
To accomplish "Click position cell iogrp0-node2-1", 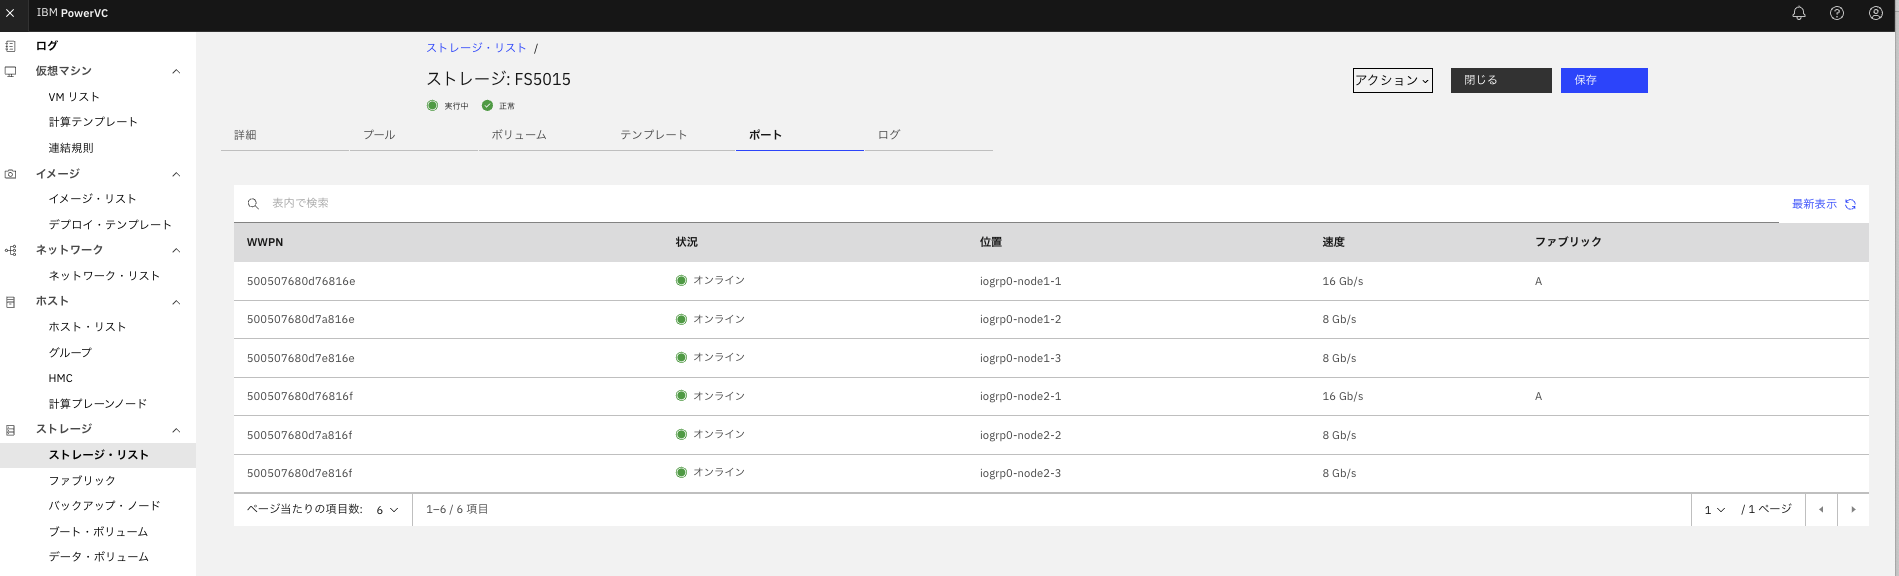I will coord(1020,397).
